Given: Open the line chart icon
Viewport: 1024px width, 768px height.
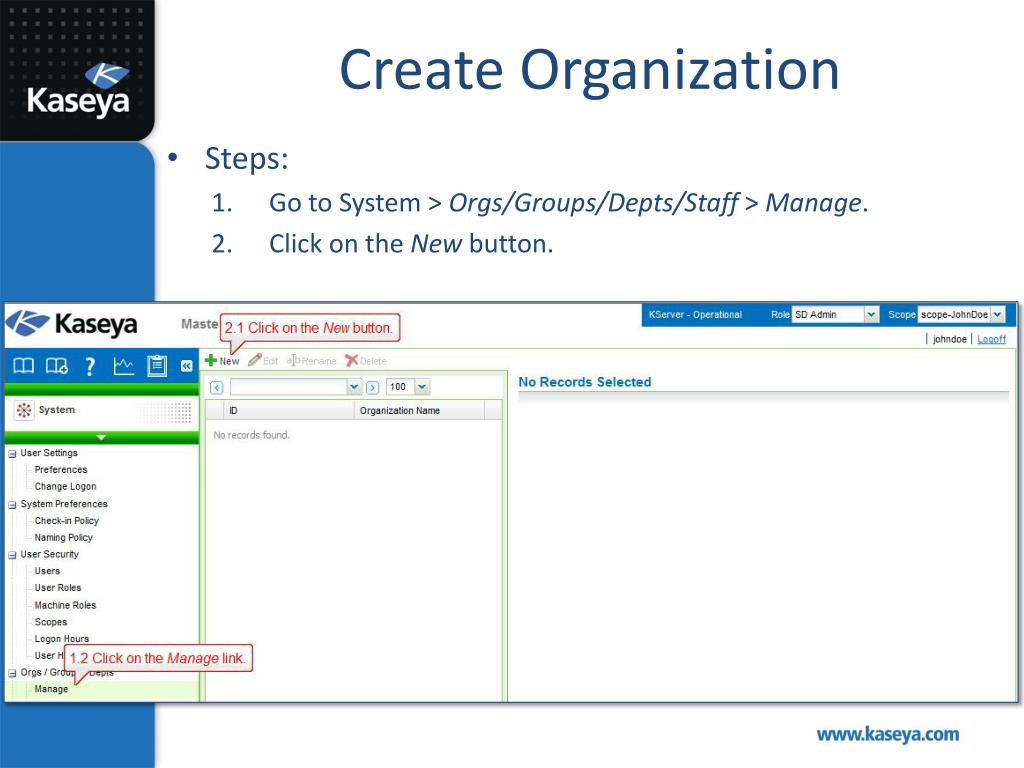Looking at the screenshot, I should pyautogui.click(x=123, y=366).
